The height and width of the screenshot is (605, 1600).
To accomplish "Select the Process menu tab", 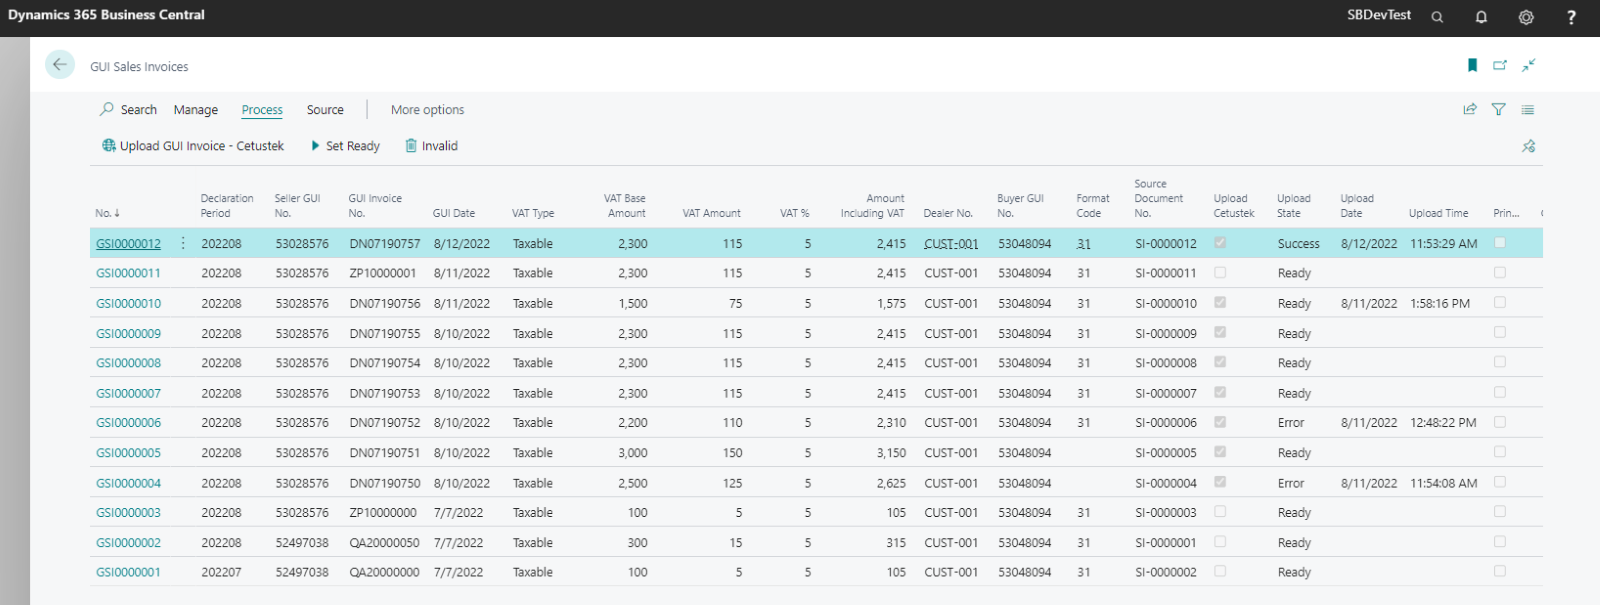I will pyautogui.click(x=262, y=110).
